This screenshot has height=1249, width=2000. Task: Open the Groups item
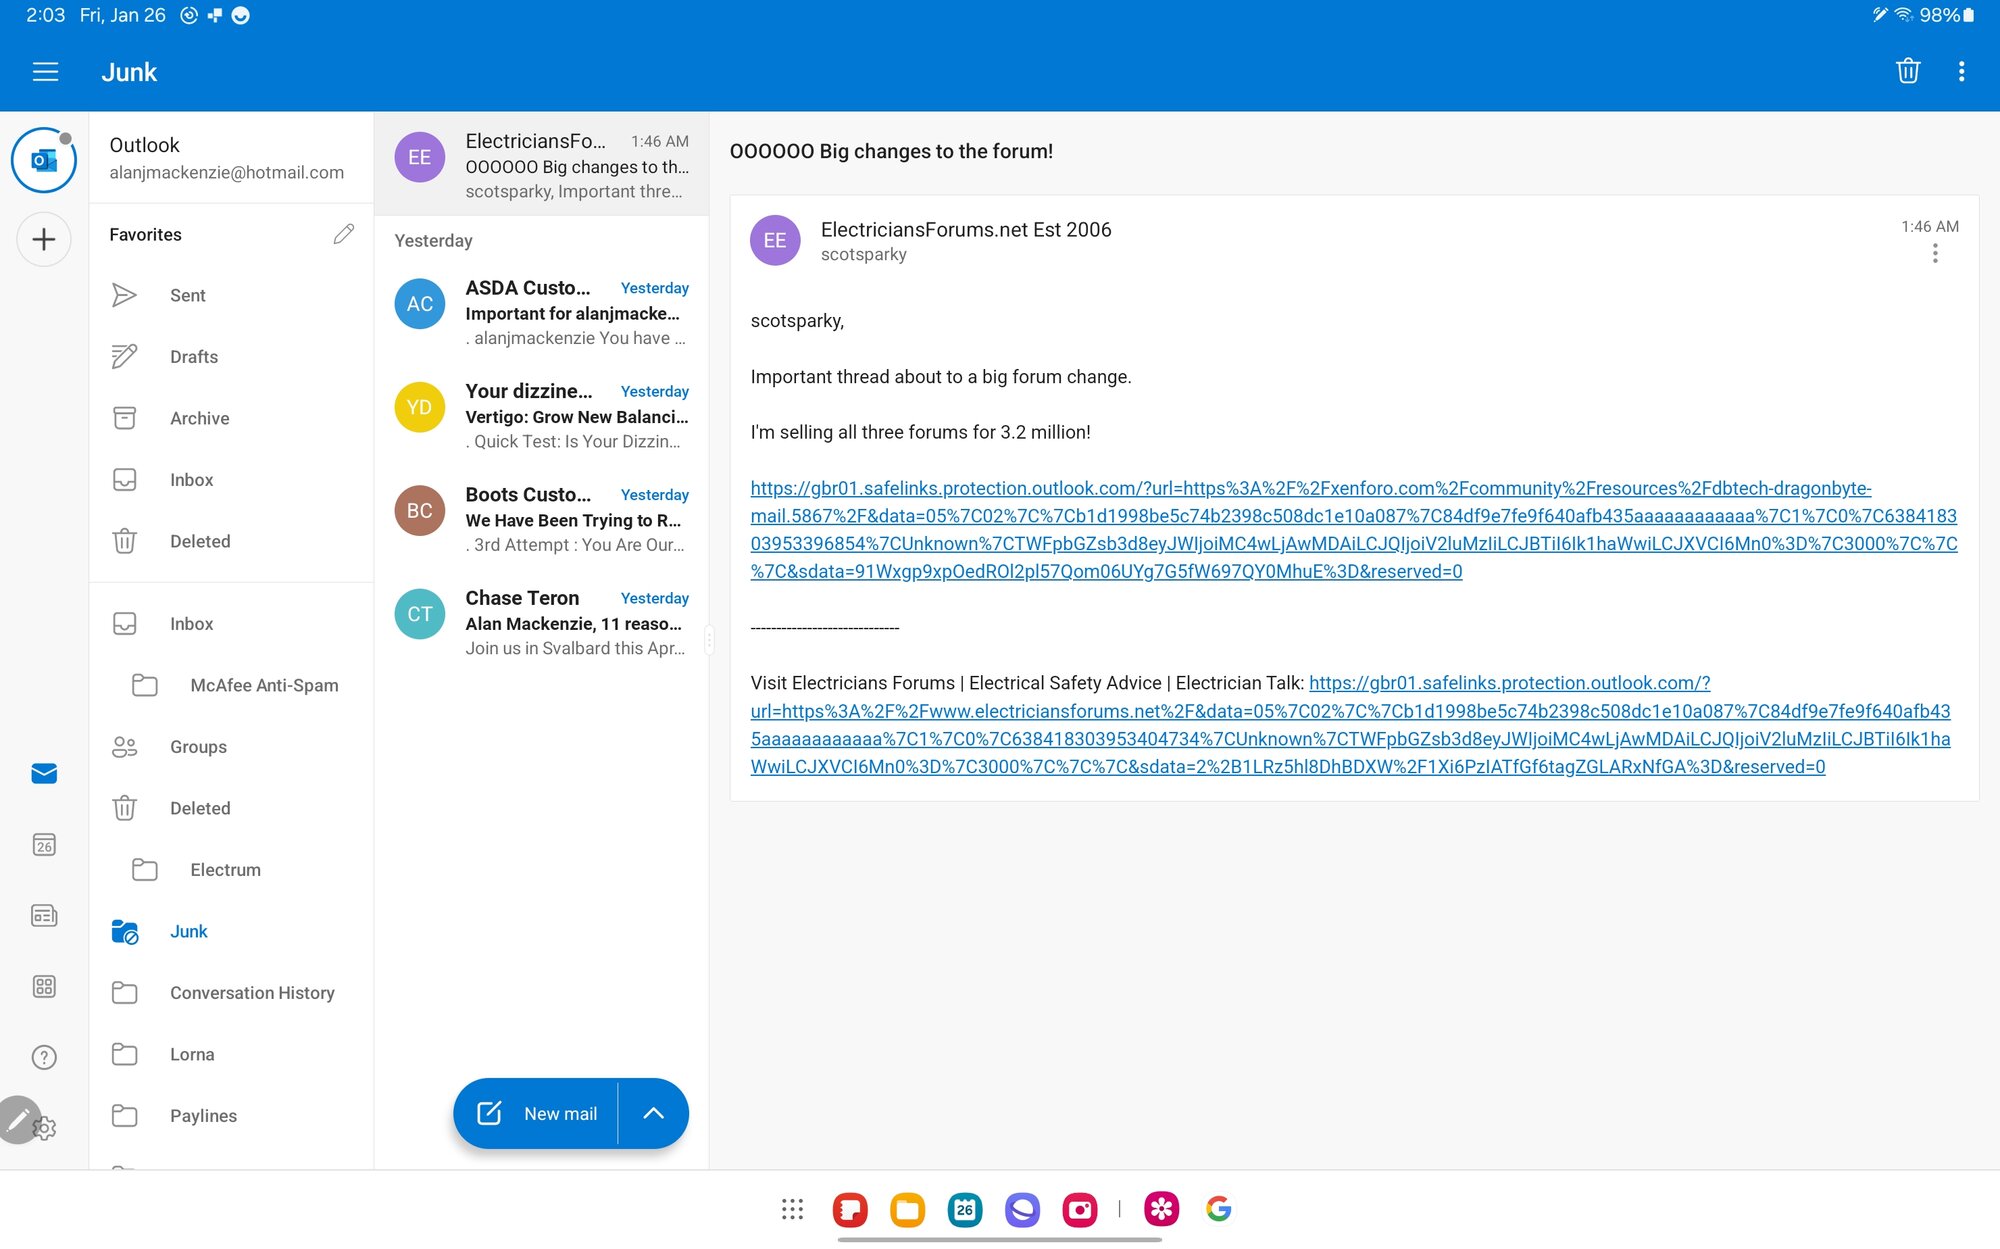click(231, 747)
